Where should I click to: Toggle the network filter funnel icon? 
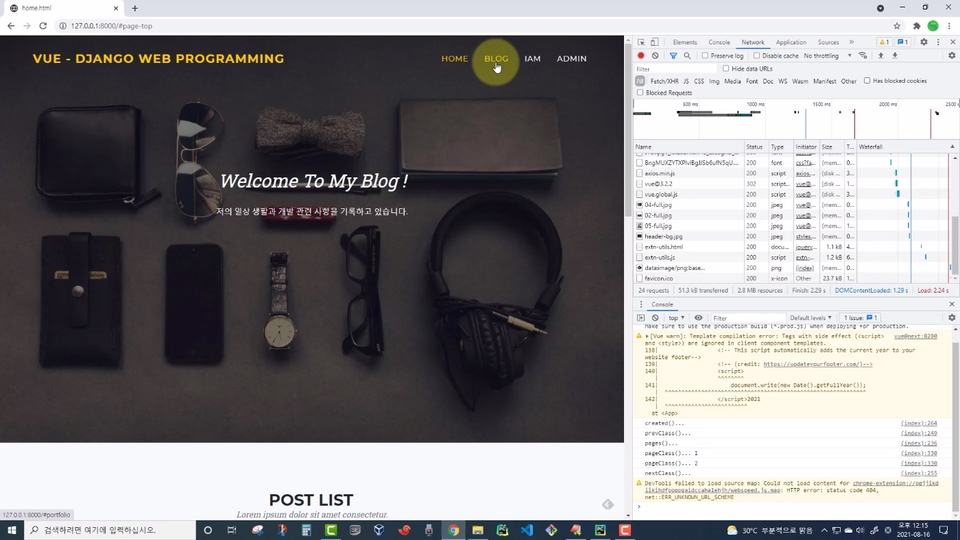[x=673, y=56]
